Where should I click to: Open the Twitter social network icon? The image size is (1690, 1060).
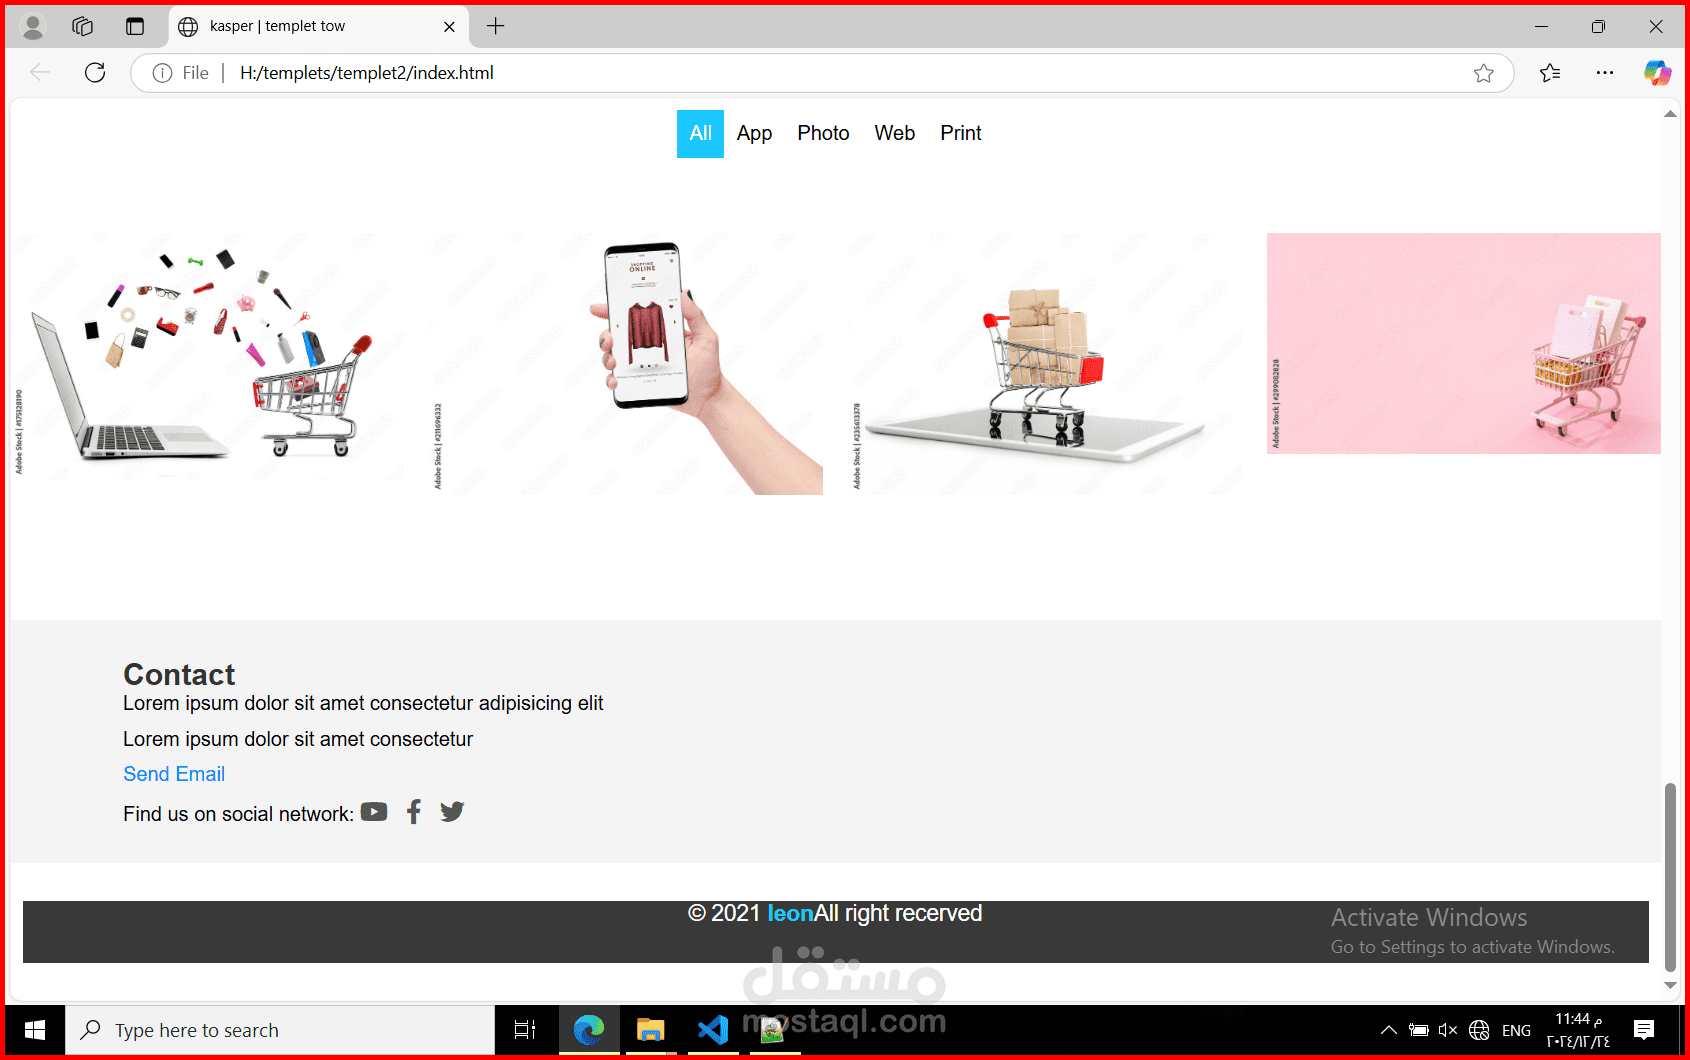(x=452, y=811)
